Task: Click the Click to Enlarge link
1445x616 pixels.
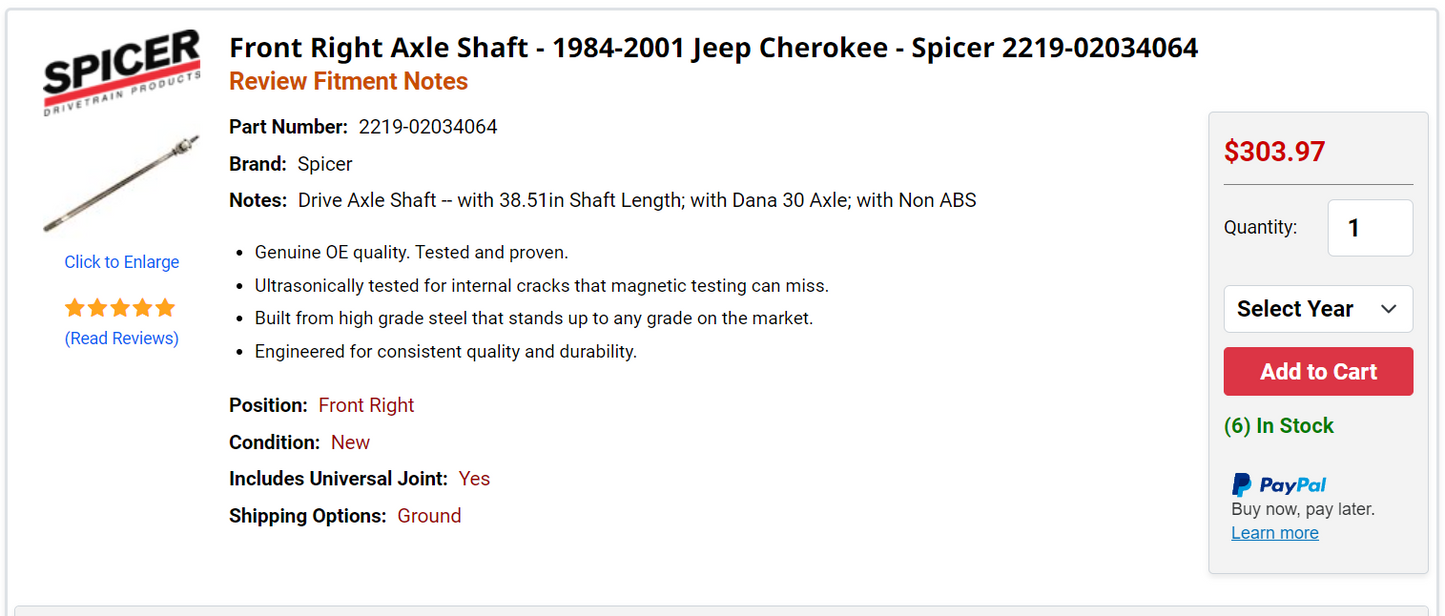Action: 121,261
